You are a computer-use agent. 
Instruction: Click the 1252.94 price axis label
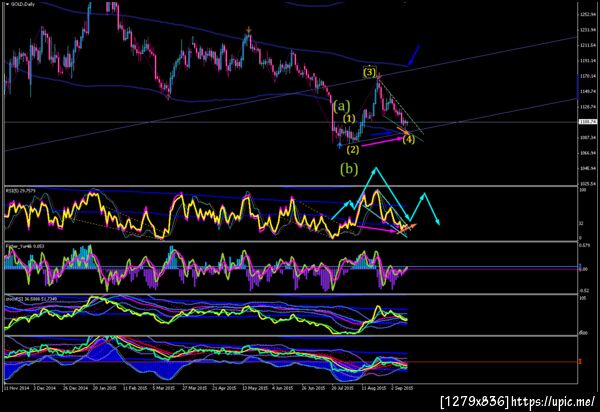point(588,15)
